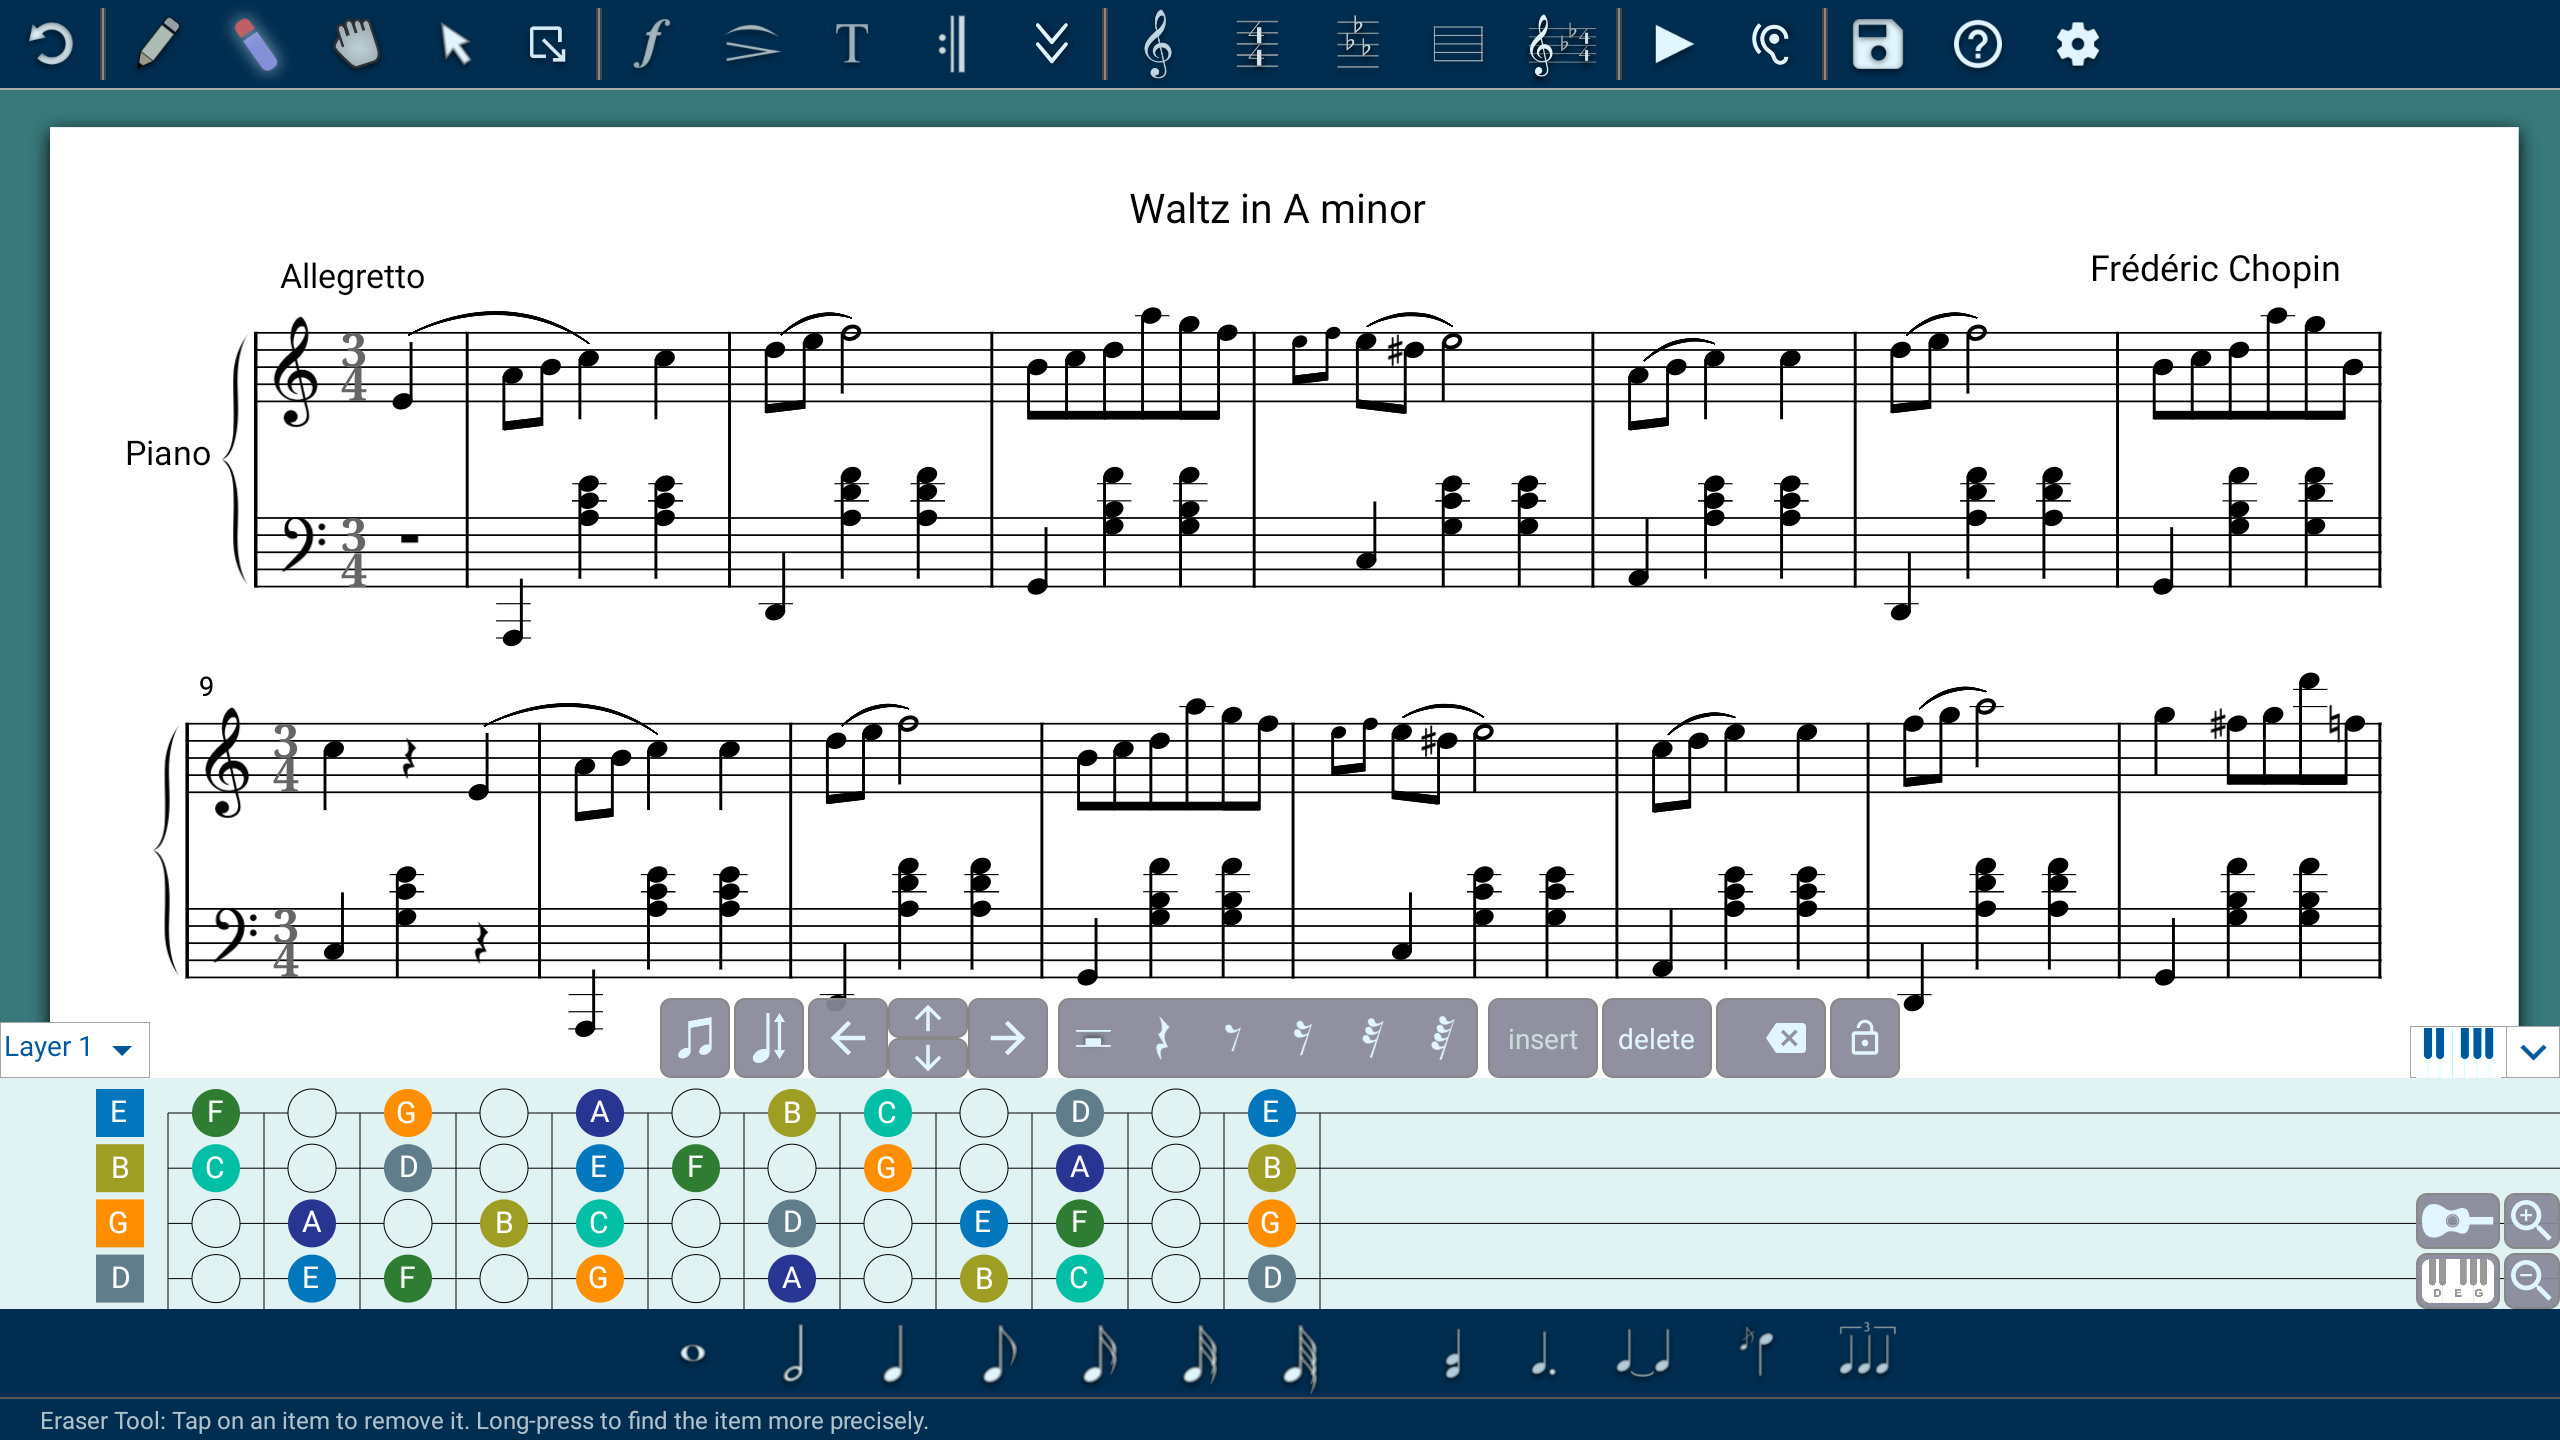
Task: Open the slur and hairpin tool
Action: [x=750, y=44]
